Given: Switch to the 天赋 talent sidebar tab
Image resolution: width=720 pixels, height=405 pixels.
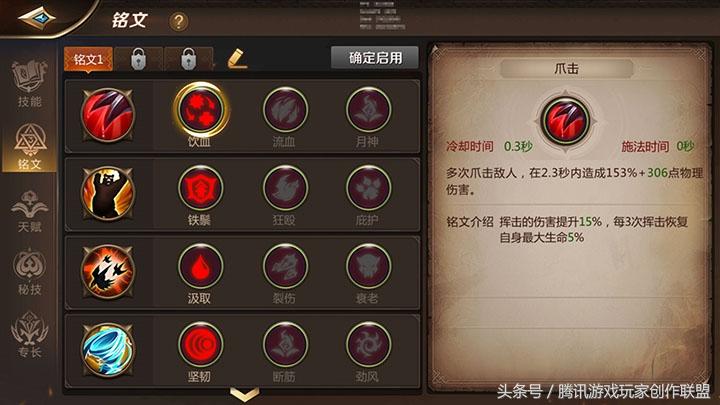Looking at the screenshot, I should point(29,211).
